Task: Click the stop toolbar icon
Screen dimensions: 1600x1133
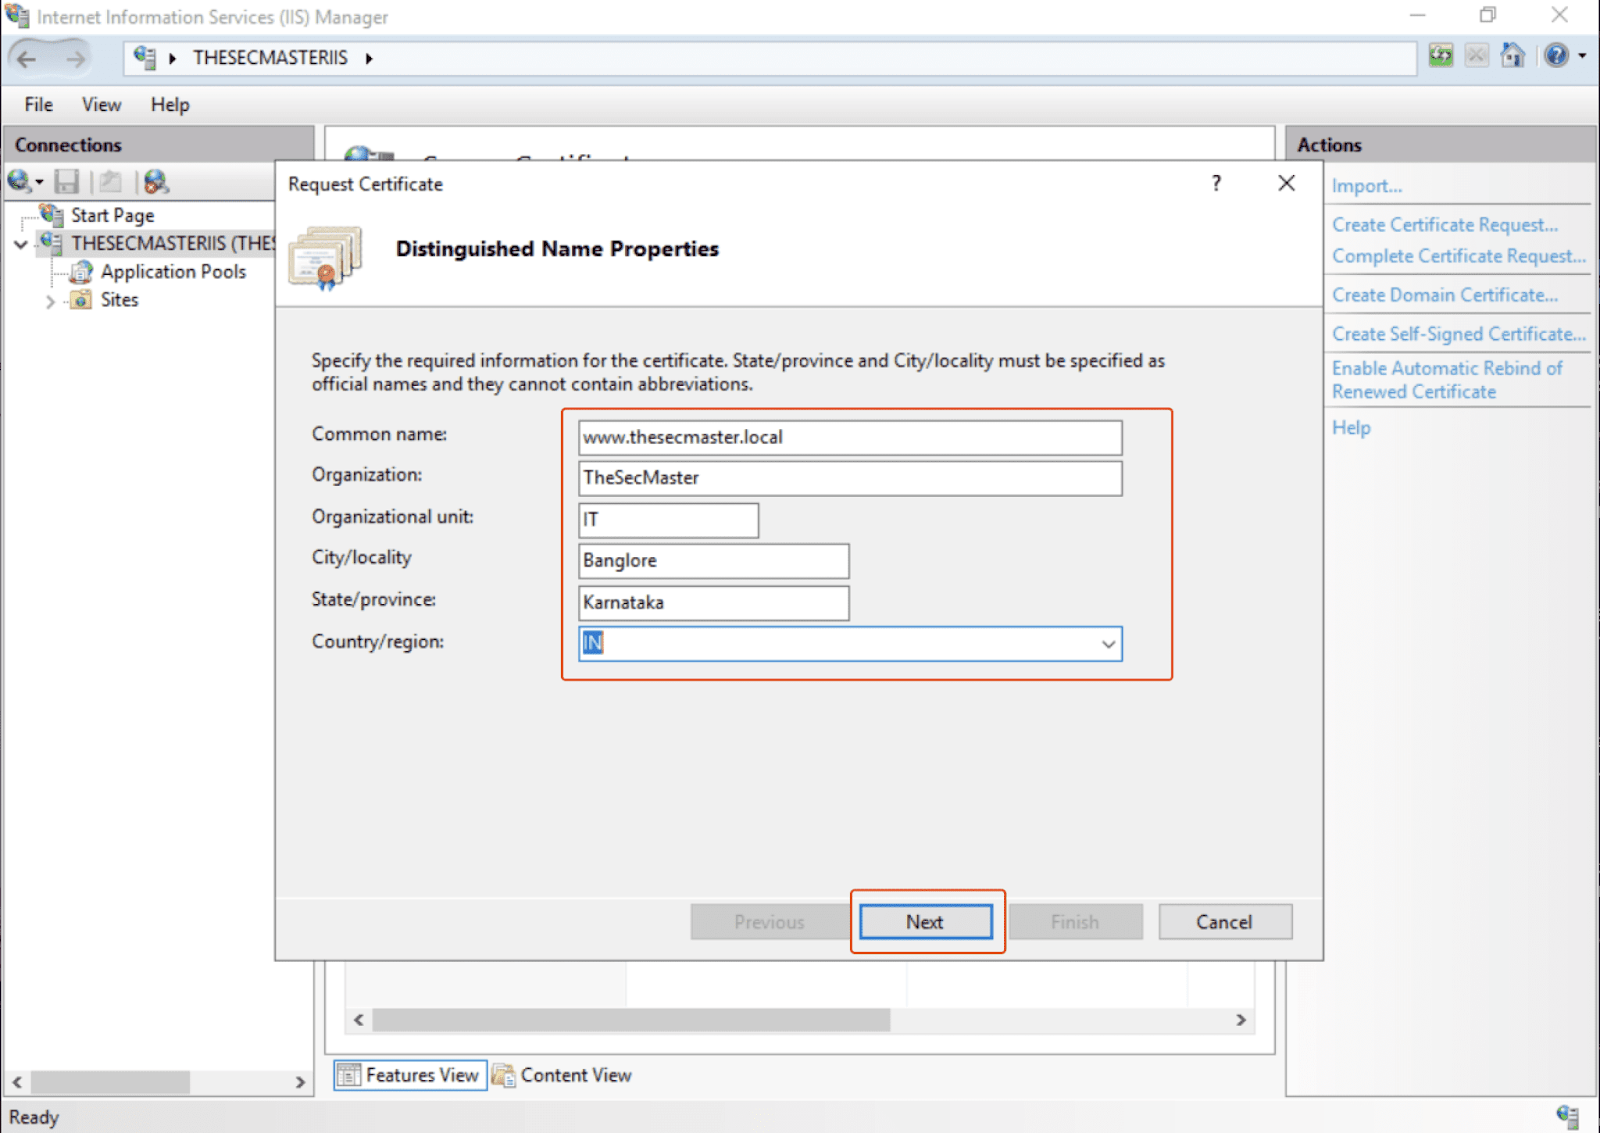Action: click(x=1477, y=56)
